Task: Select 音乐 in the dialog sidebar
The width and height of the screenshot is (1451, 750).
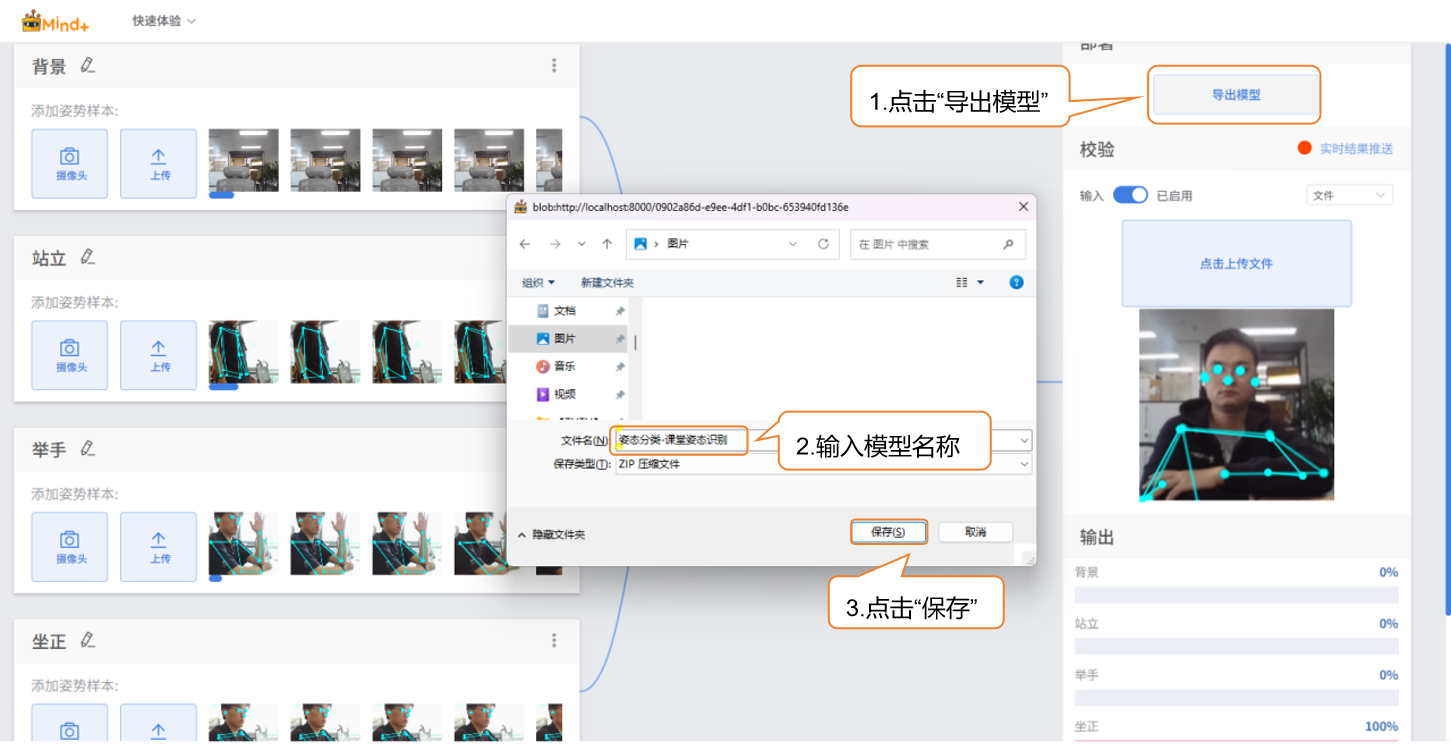Action: click(x=565, y=367)
